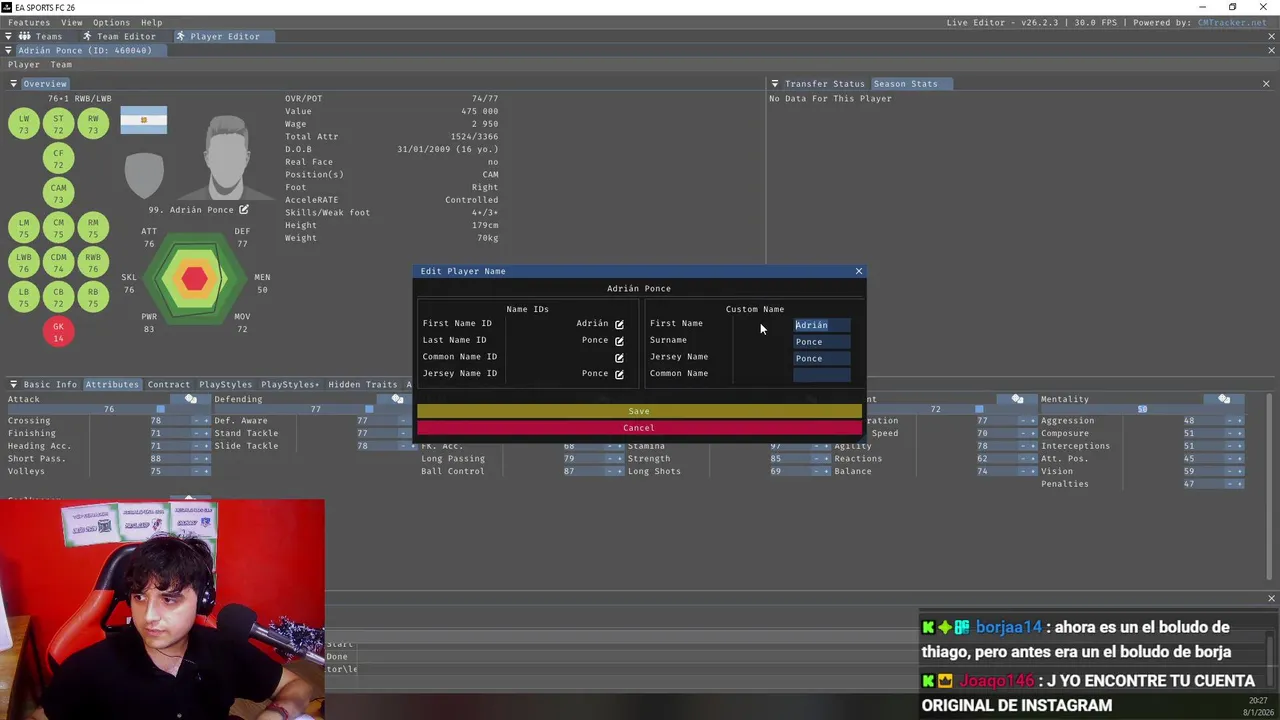Click the Argentina flag icon
This screenshot has height=720, width=1280.
point(144,120)
